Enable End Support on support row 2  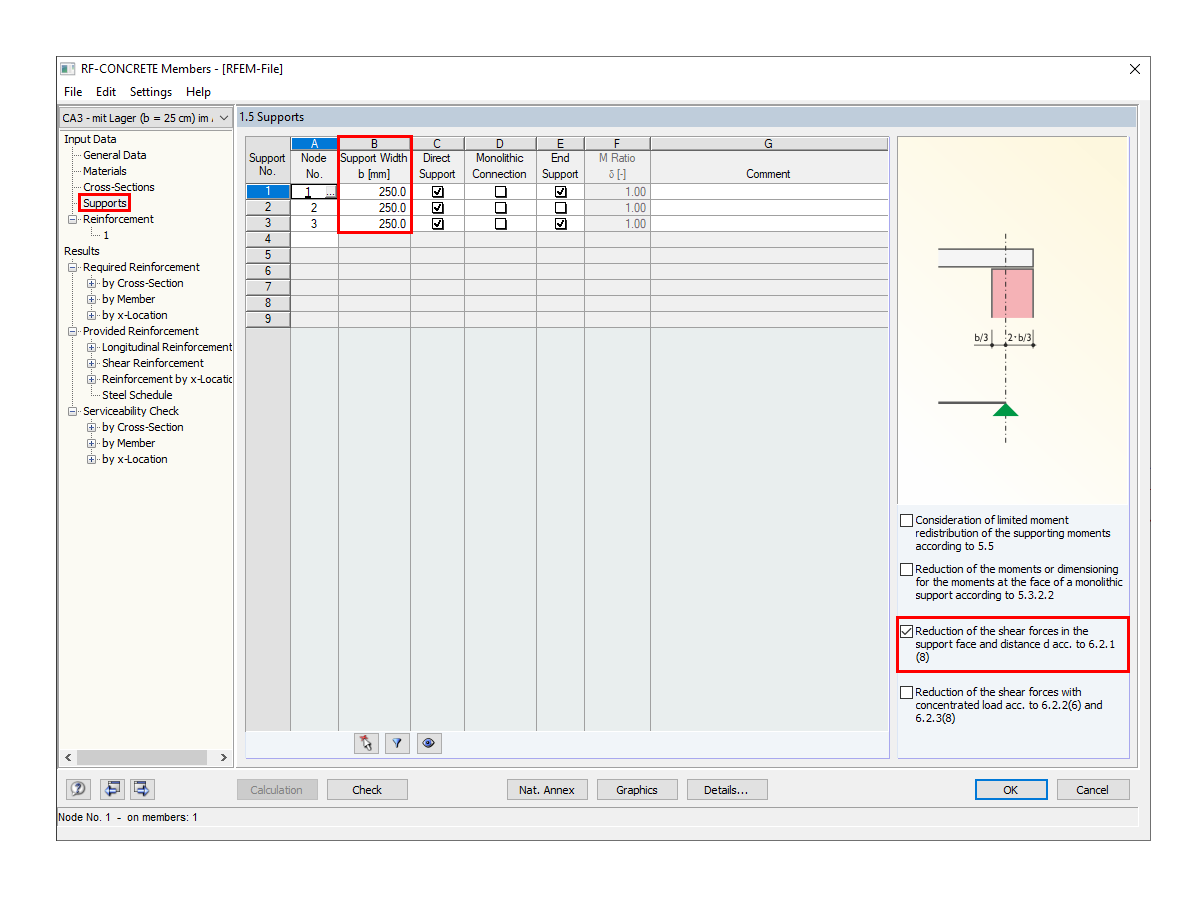tap(560, 207)
